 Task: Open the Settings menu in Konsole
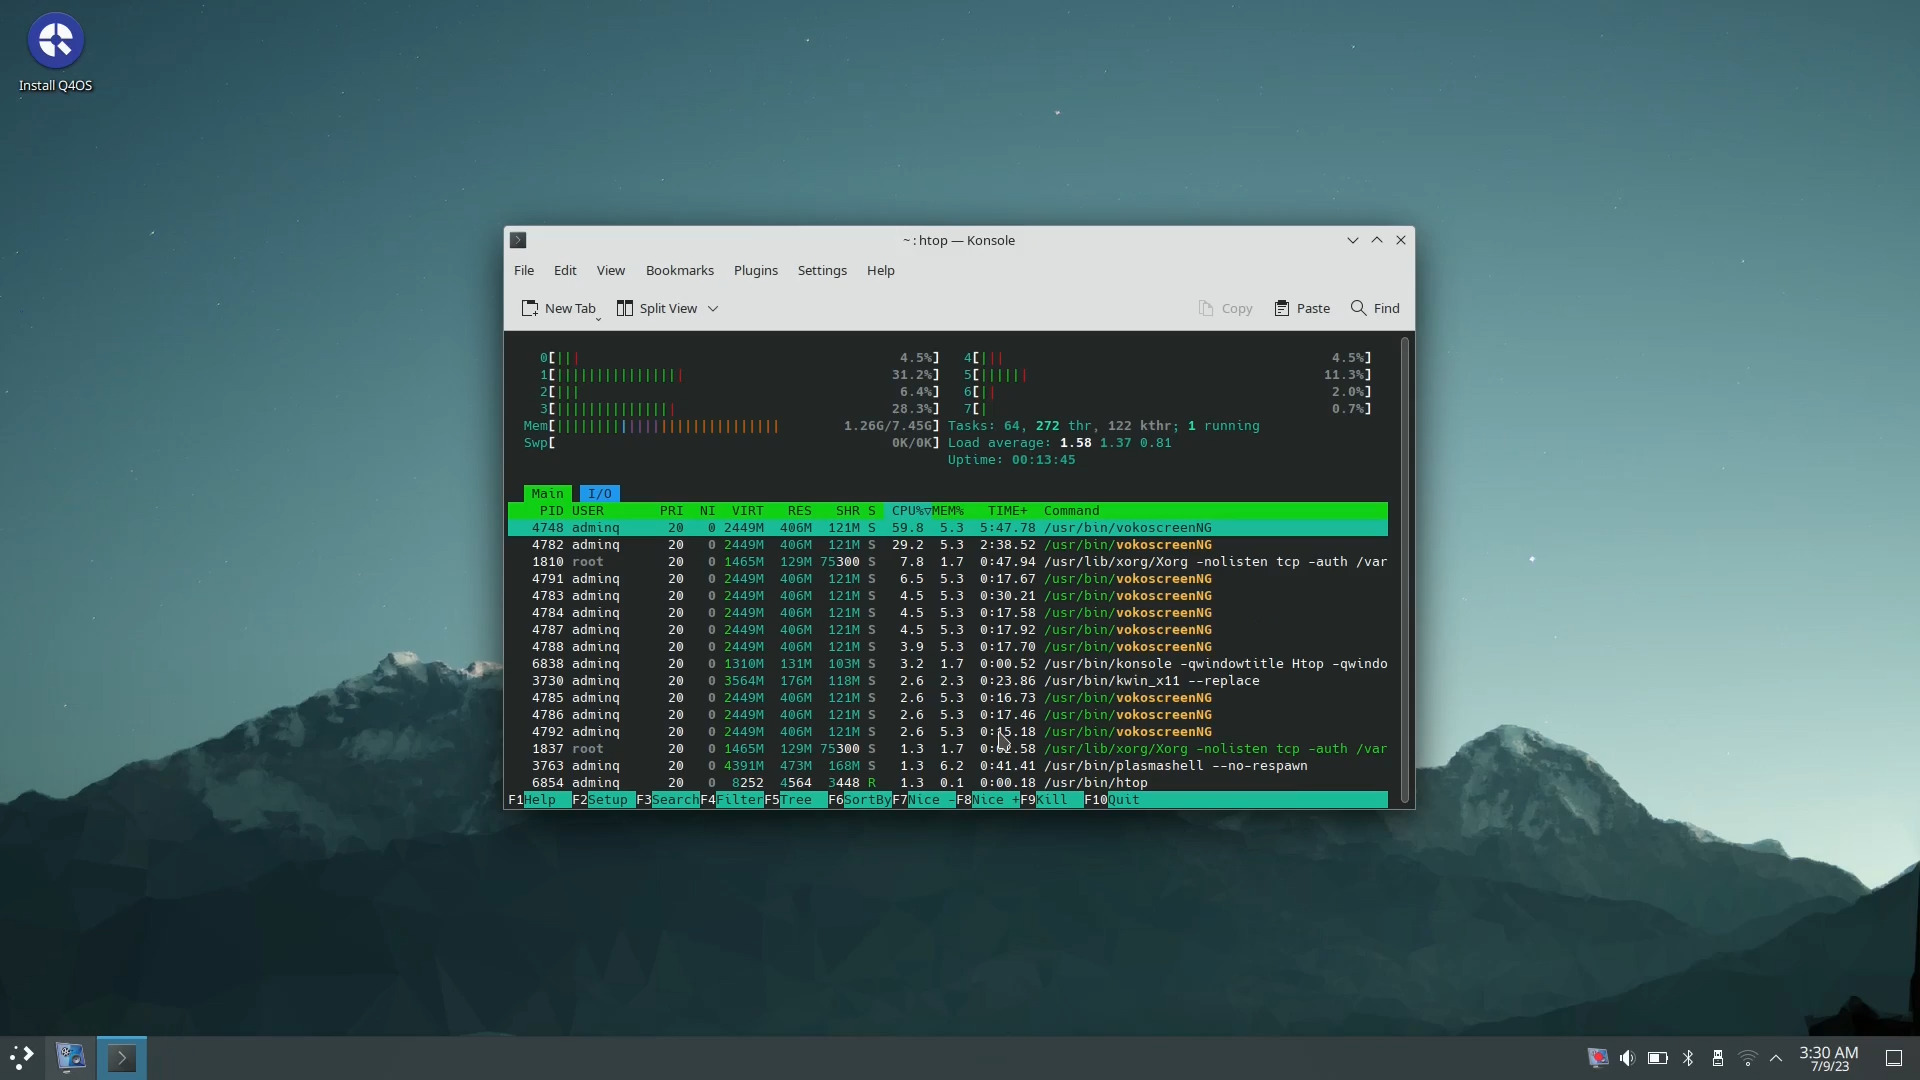click(822, 270)
